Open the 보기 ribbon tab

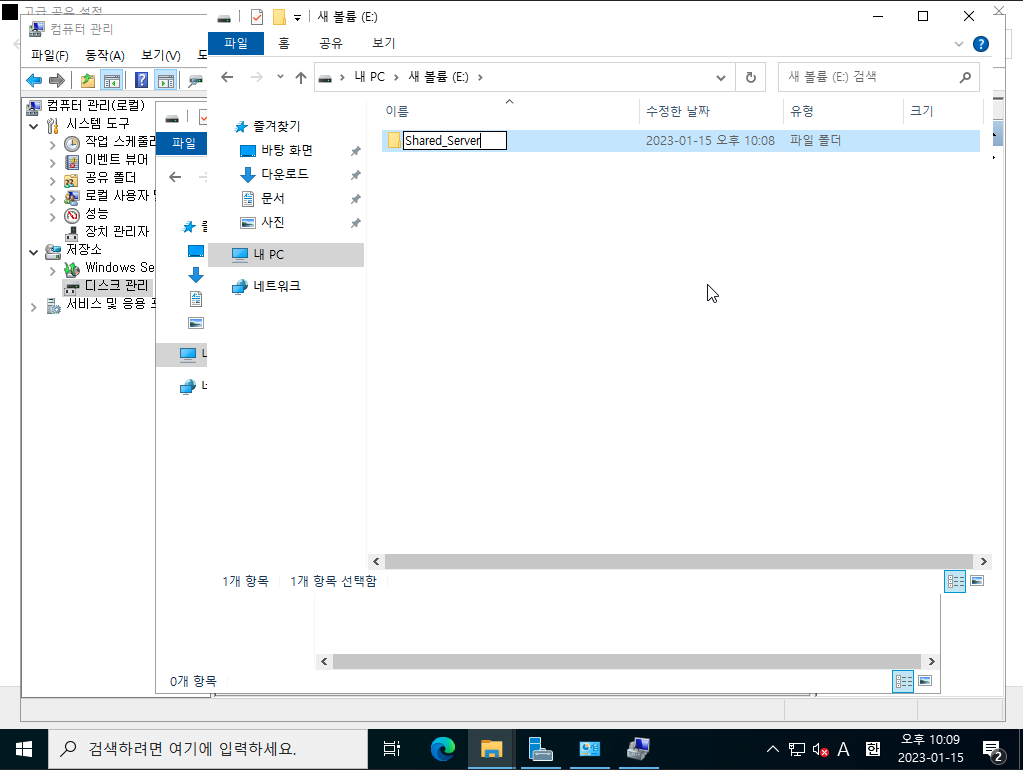point(384,43)
